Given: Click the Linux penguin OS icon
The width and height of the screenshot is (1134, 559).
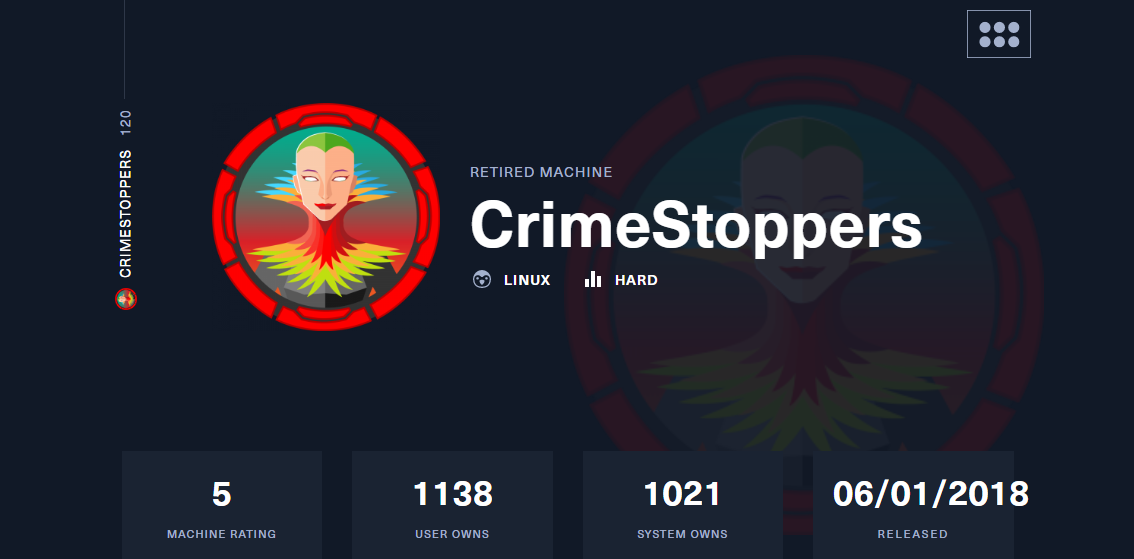Looking at the screenshot, I should tap(482, 280).
